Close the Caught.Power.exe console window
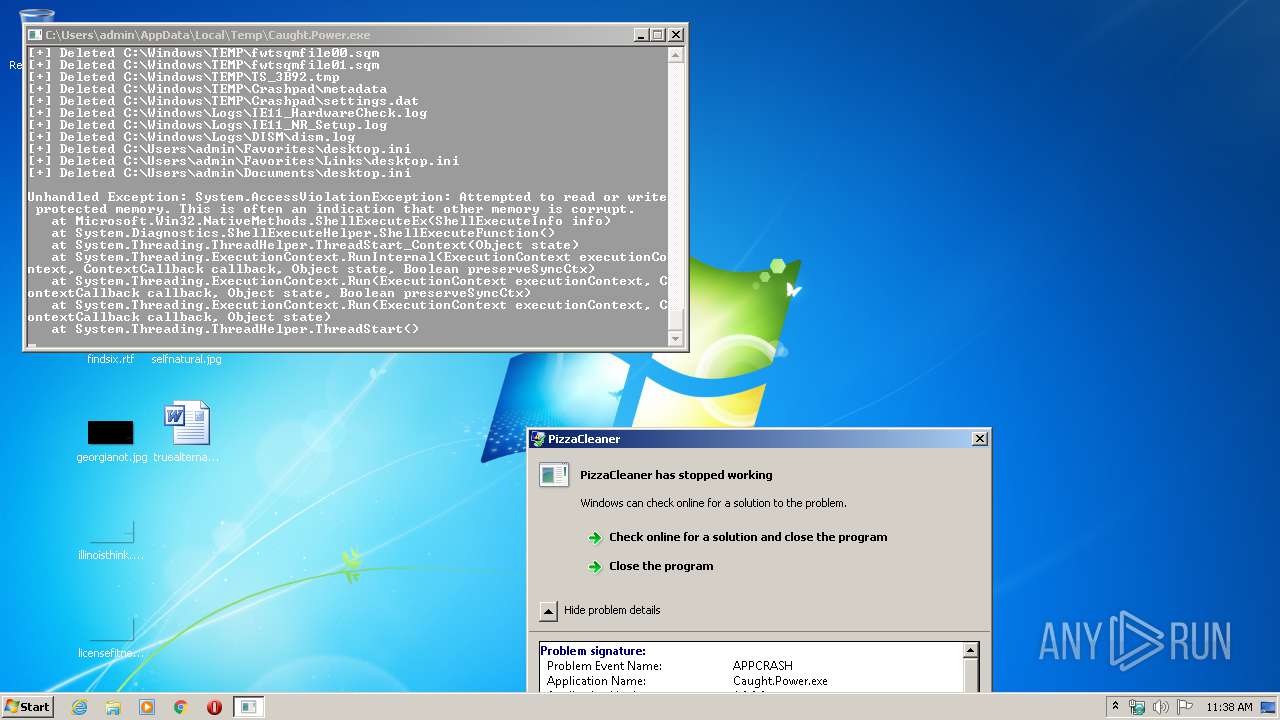Viewport: 1280px width, 720px height. pyautogui.click(x=676, y=35)
